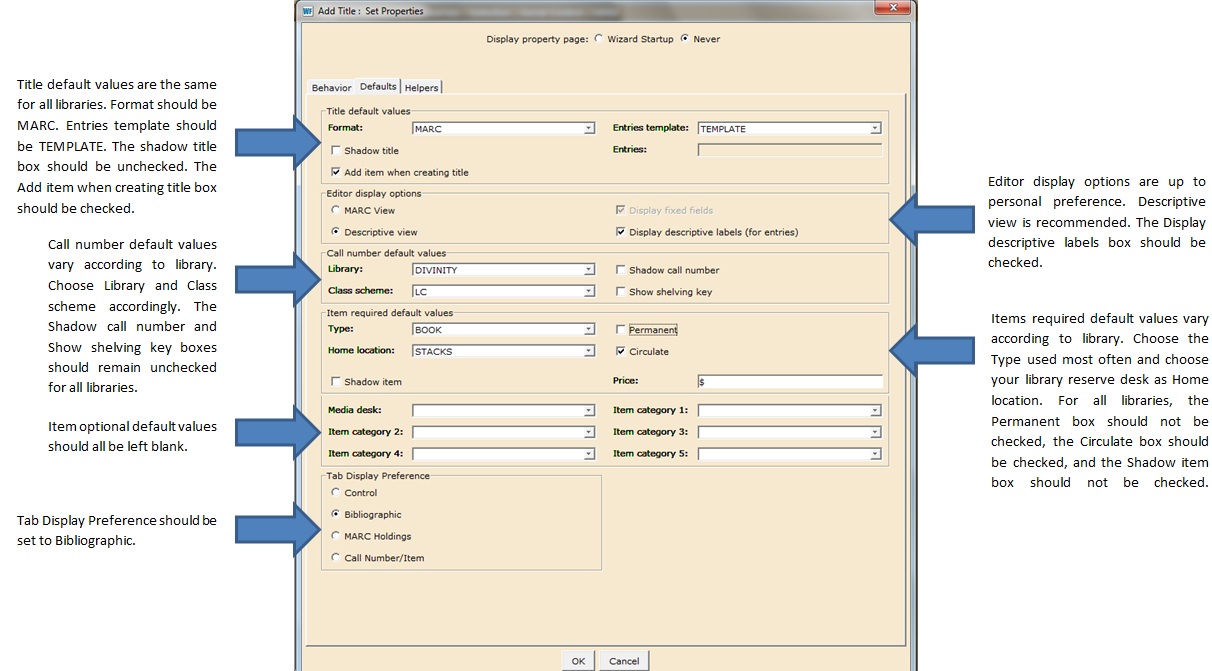Select MARC Holdings tab preference
The height and width of the screenshot is (671, 1212).
(x=335, y=536)
